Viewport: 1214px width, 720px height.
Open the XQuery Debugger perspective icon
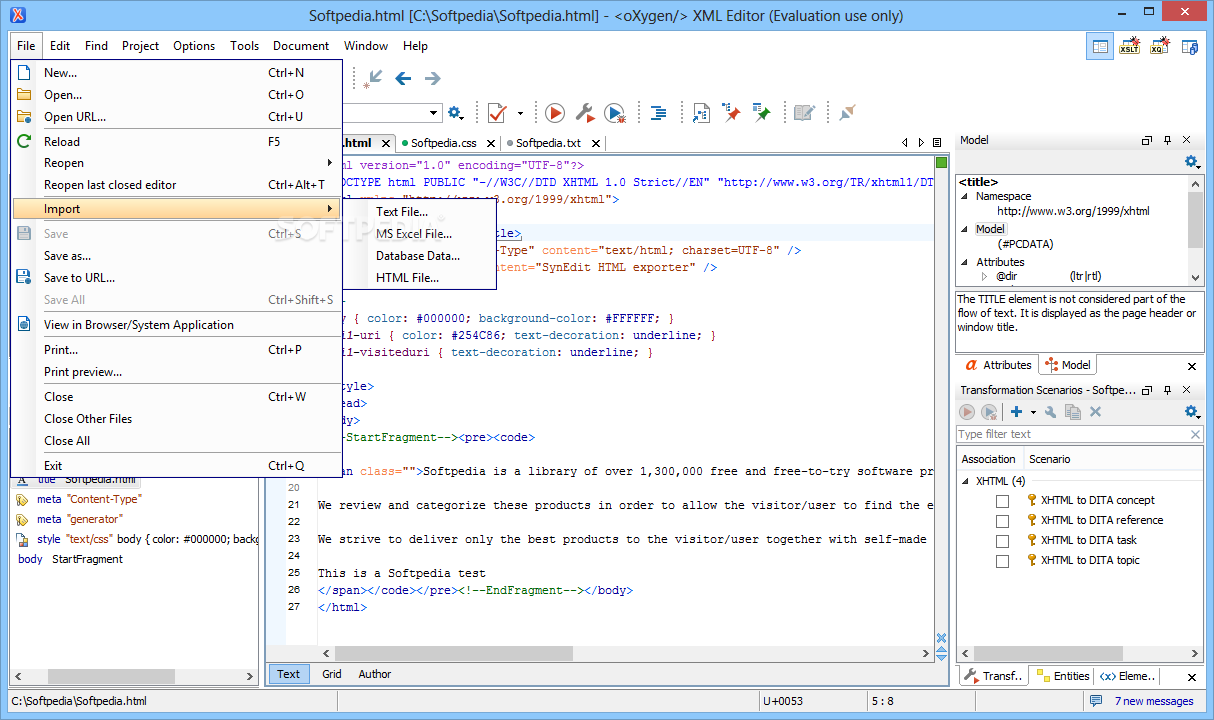point(1160,46)
